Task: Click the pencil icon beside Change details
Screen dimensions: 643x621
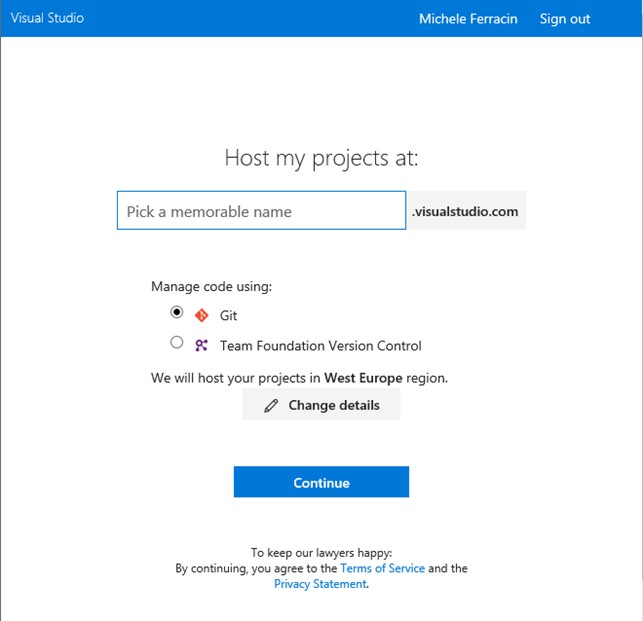Action: (270, 406)
